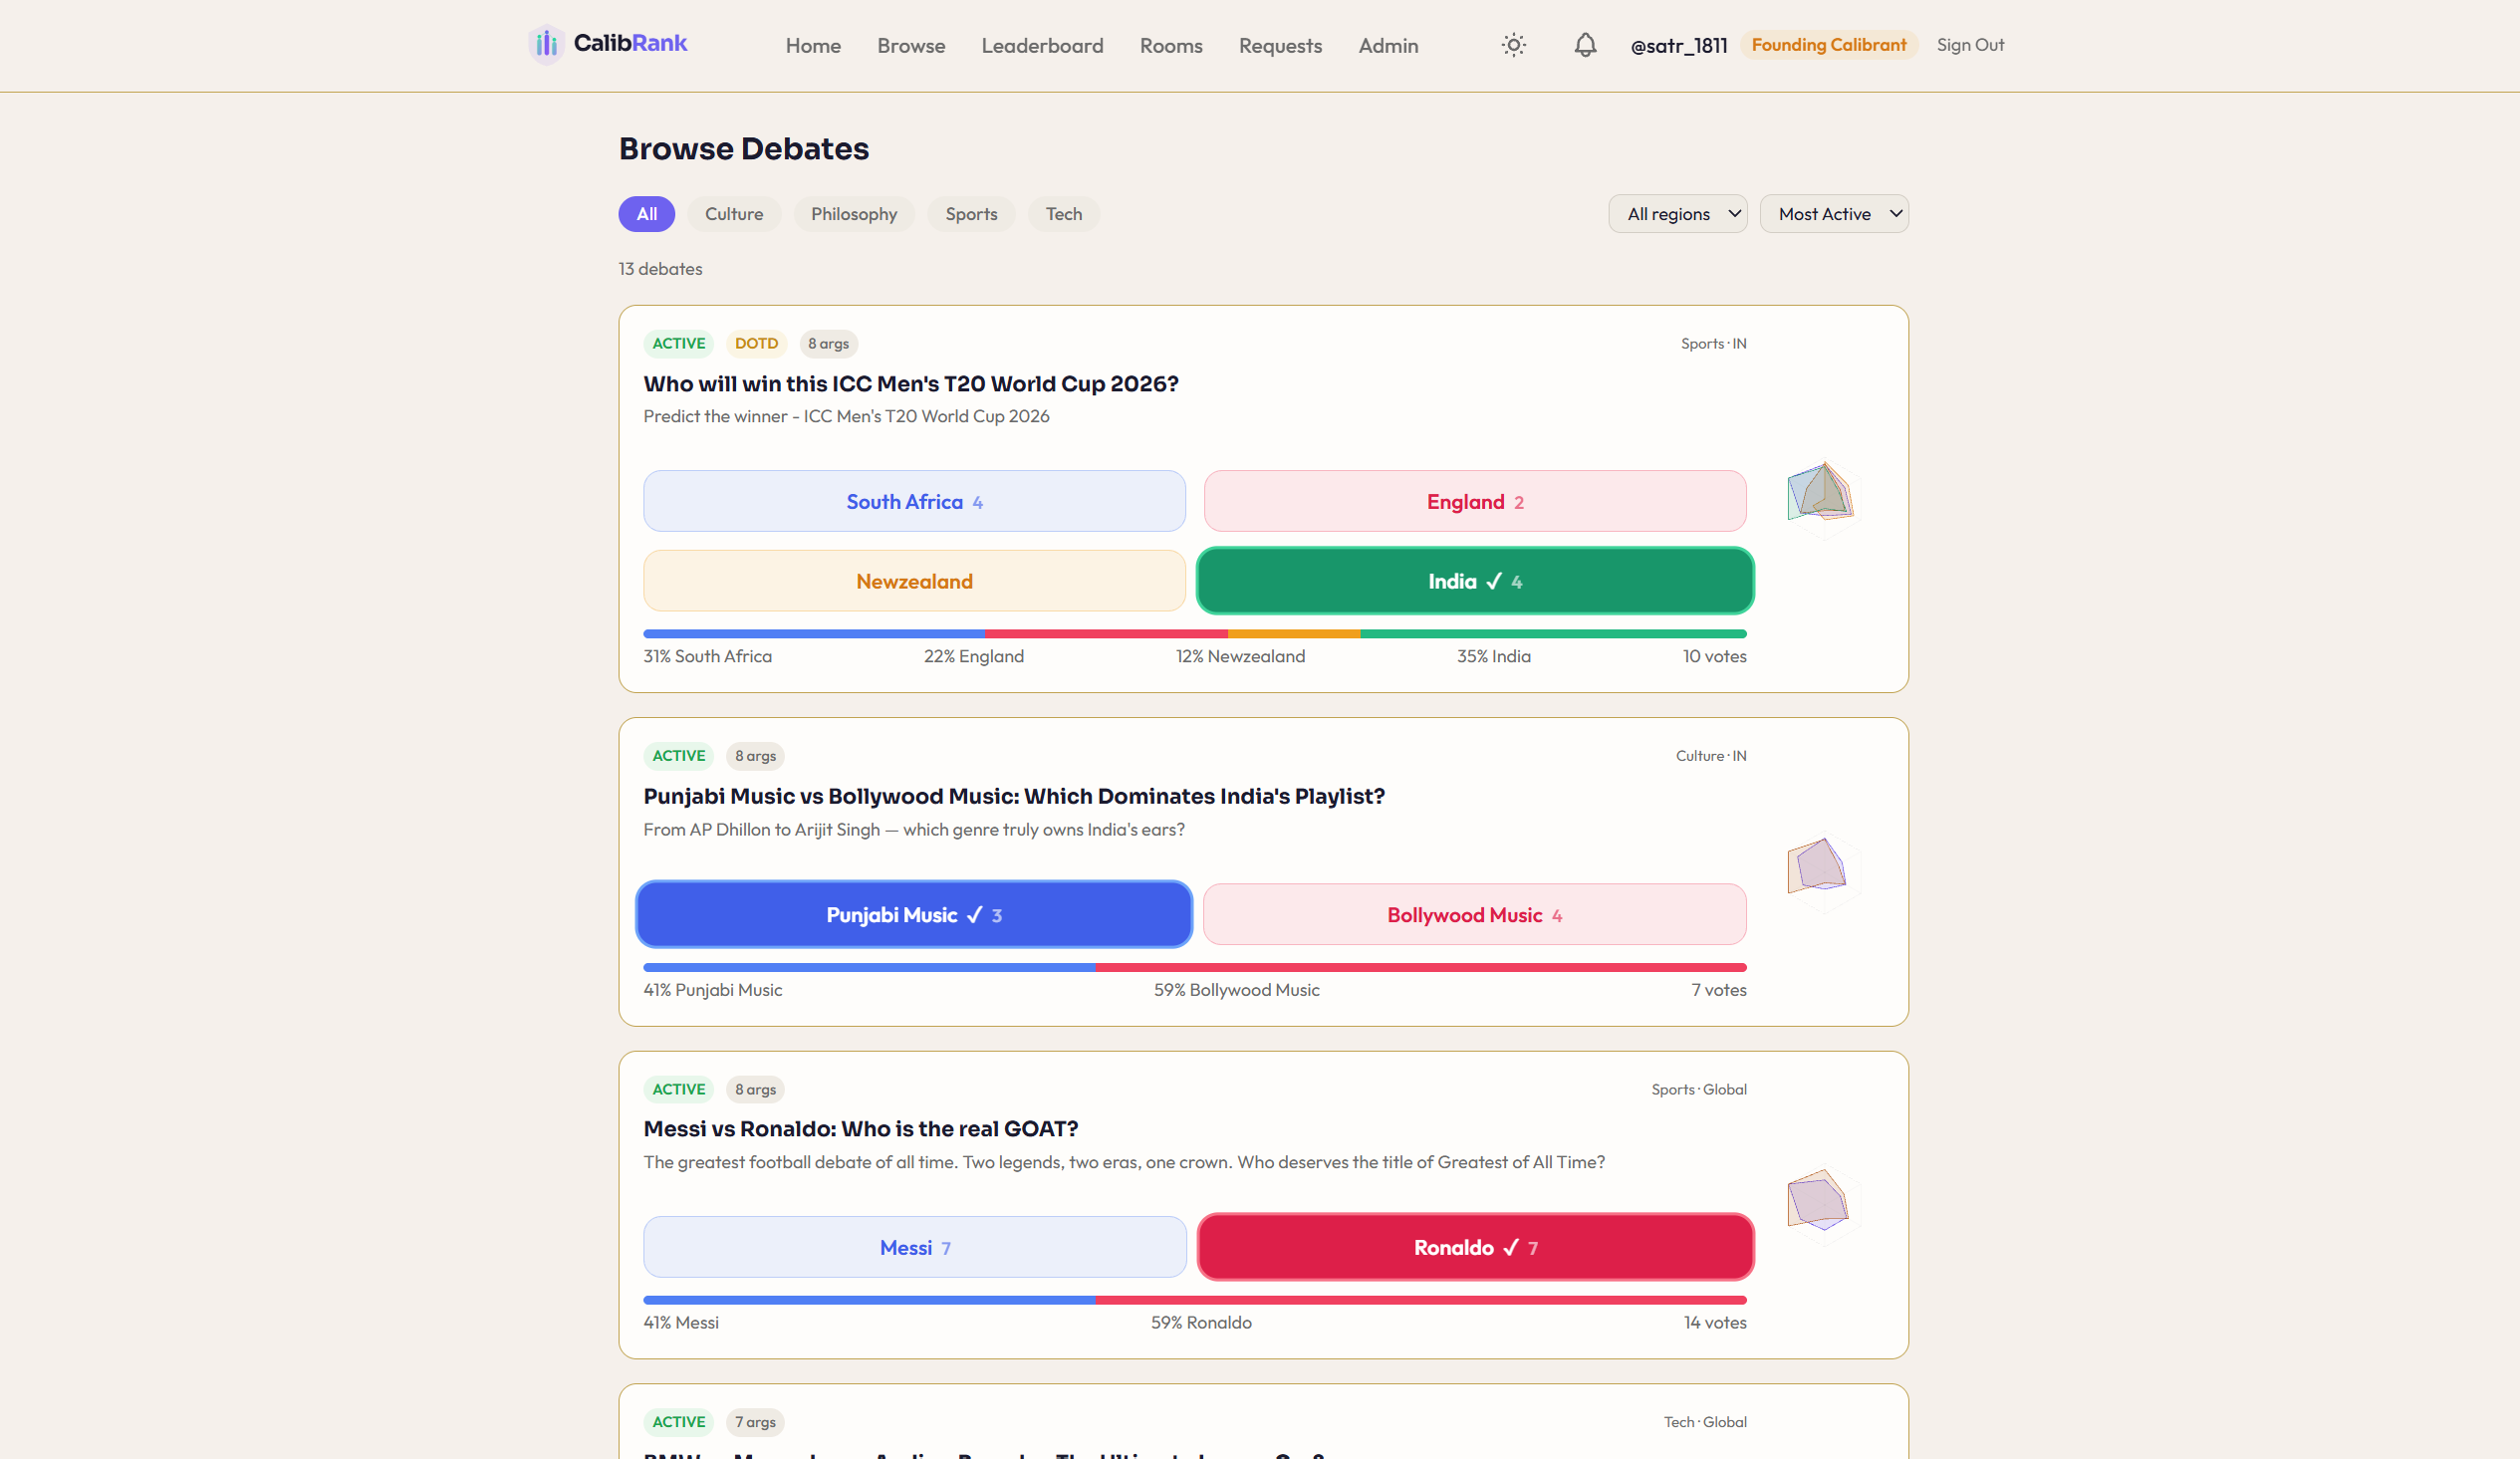Open the notifications bell
The width and height of the screenshot is (2520, 1459).
(x=1584, y=45)
